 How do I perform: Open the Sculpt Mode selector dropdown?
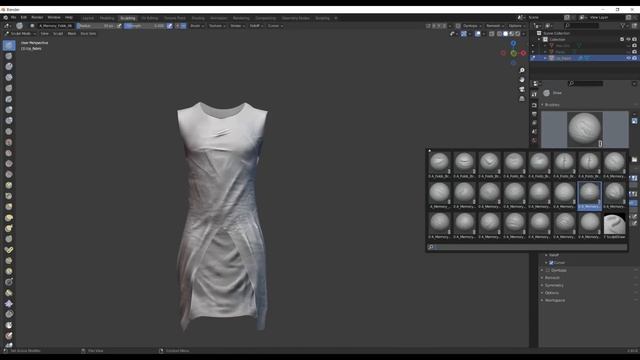coord(20,34)
